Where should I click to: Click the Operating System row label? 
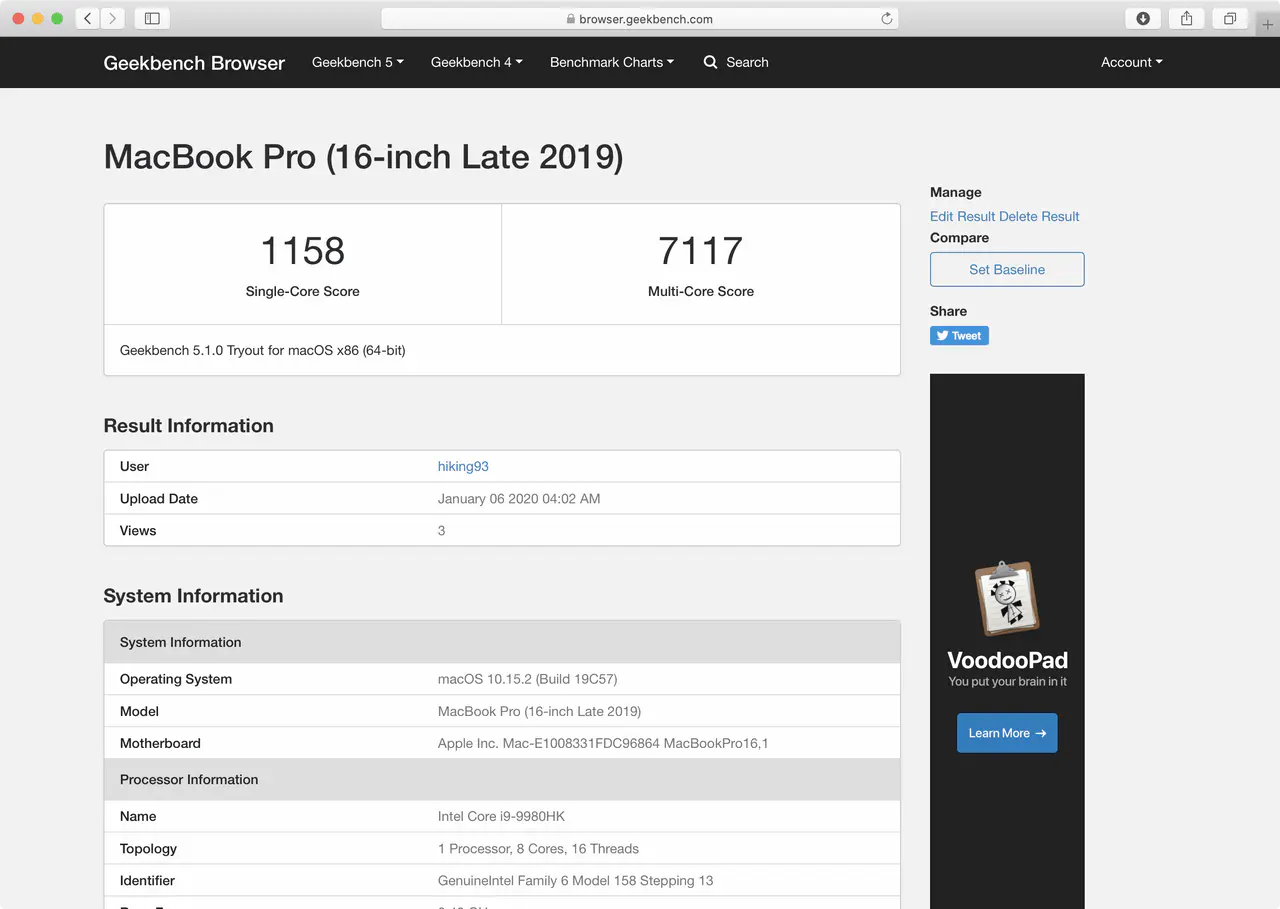(x=176, y=679)
